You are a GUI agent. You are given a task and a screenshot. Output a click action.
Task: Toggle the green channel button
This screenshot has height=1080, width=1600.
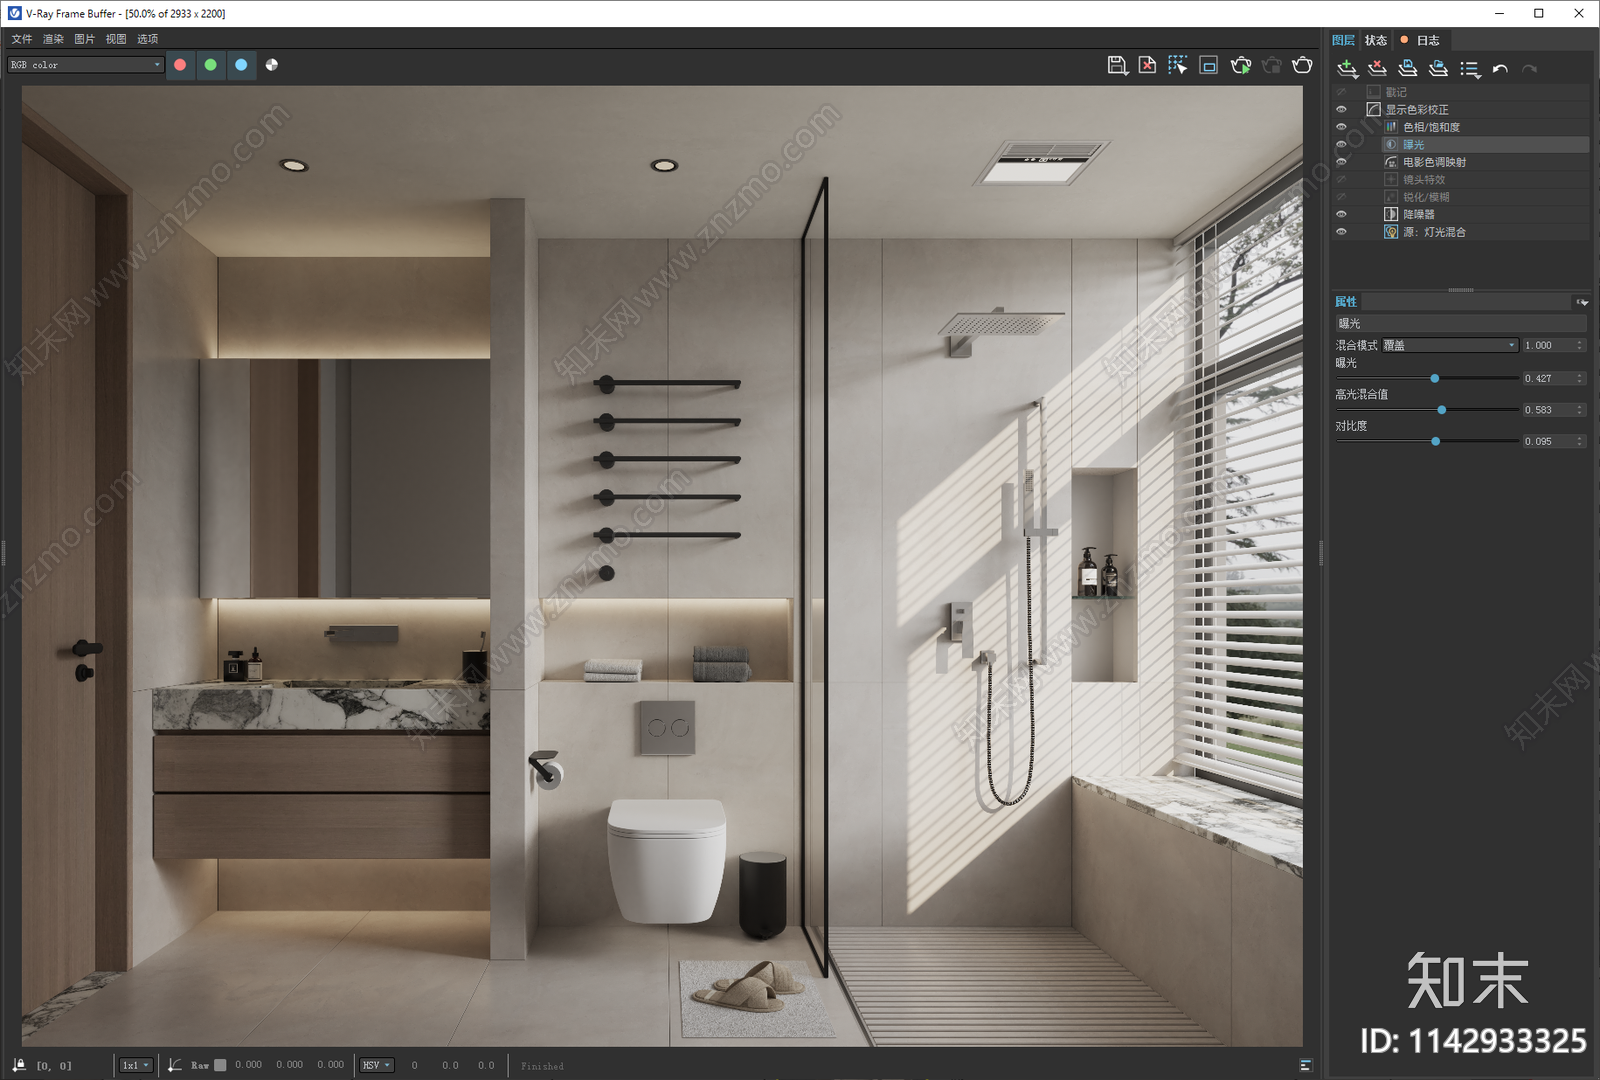[211, 65]
